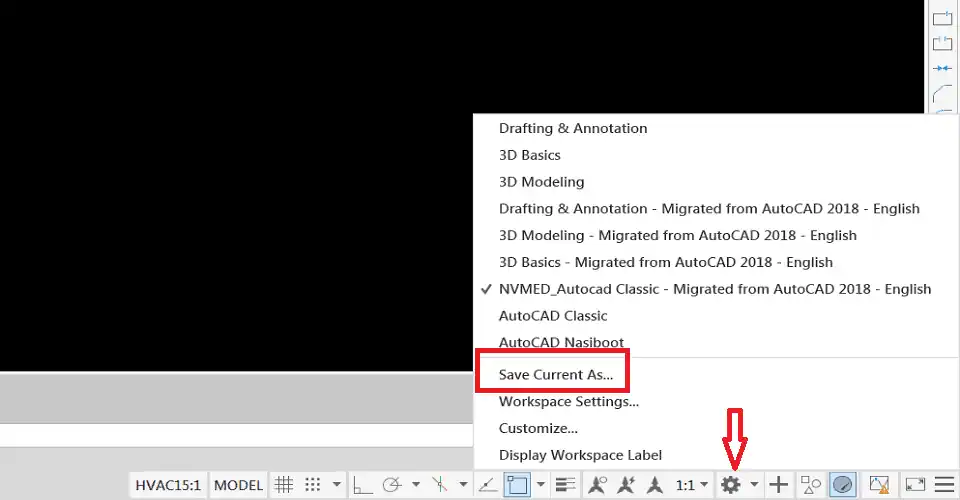This screenshot has height=500, width=960.
Task: Select the Break at Point tool
Action: click(942, 18)
